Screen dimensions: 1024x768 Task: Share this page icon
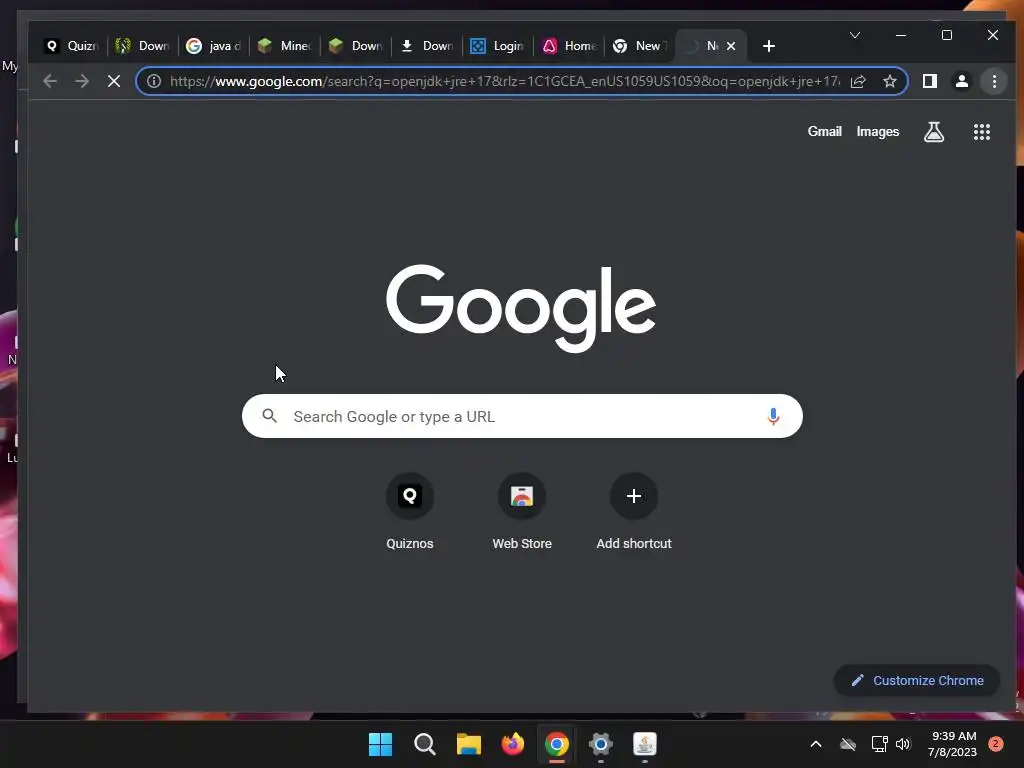pos(858,81)
